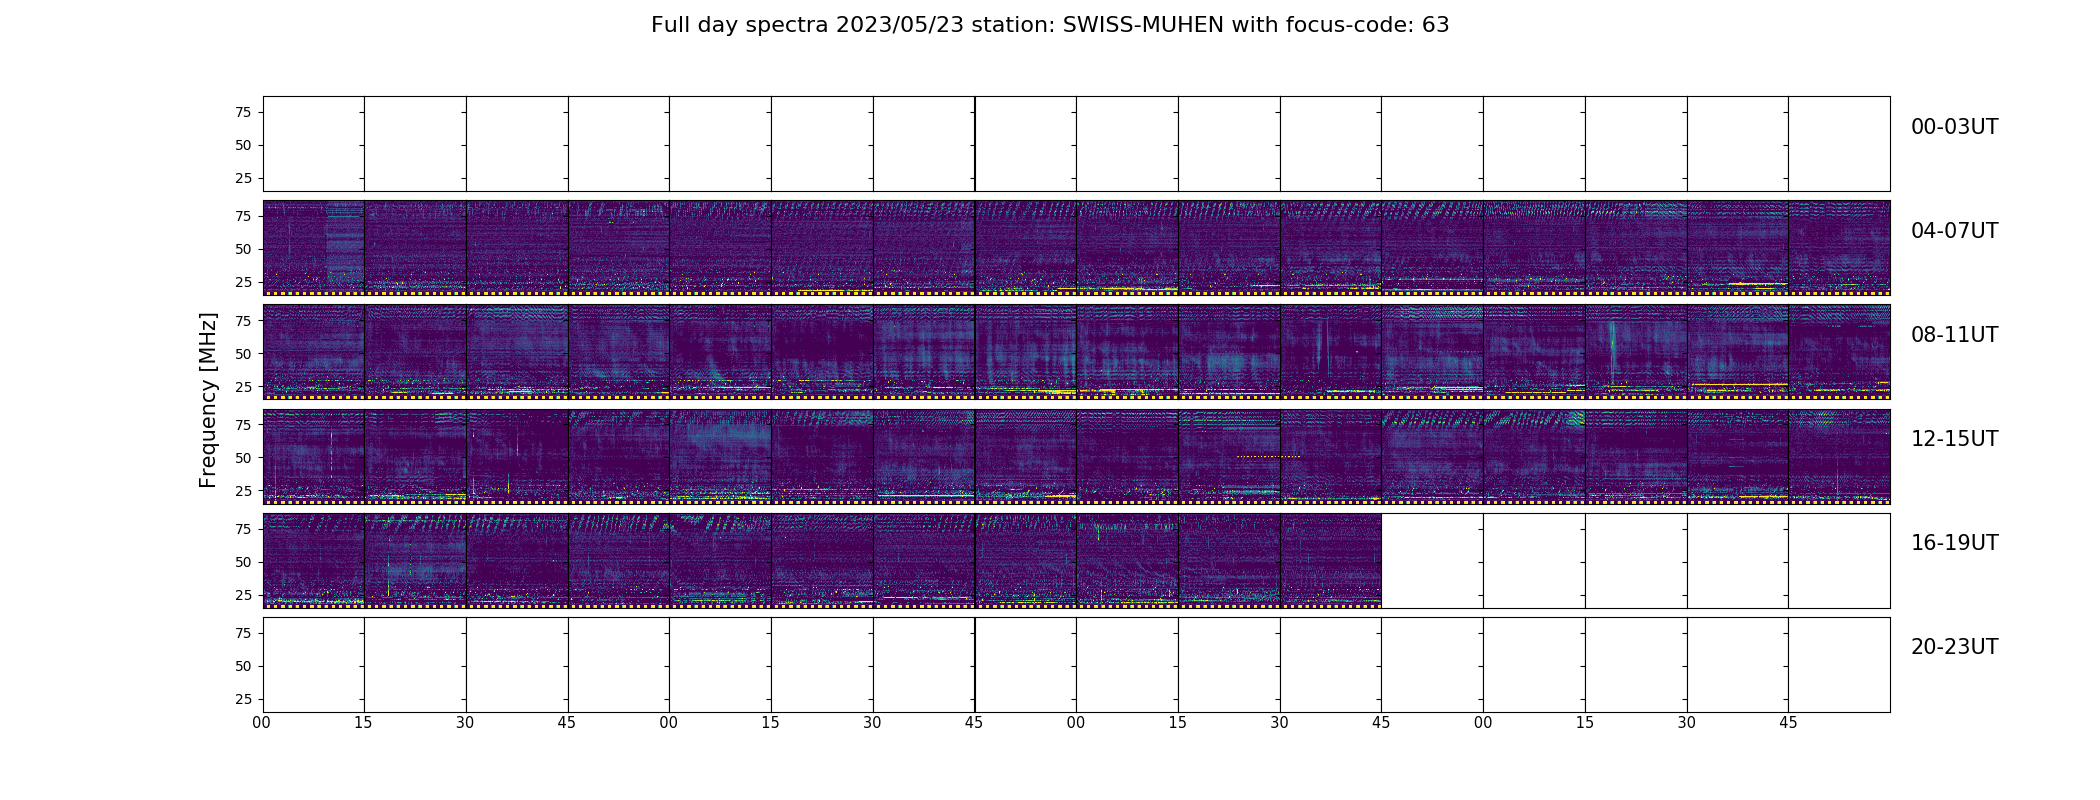Click the 50 tick label of 08-11UT row
Screen dimensions: 2100x800
coord(242,354)
